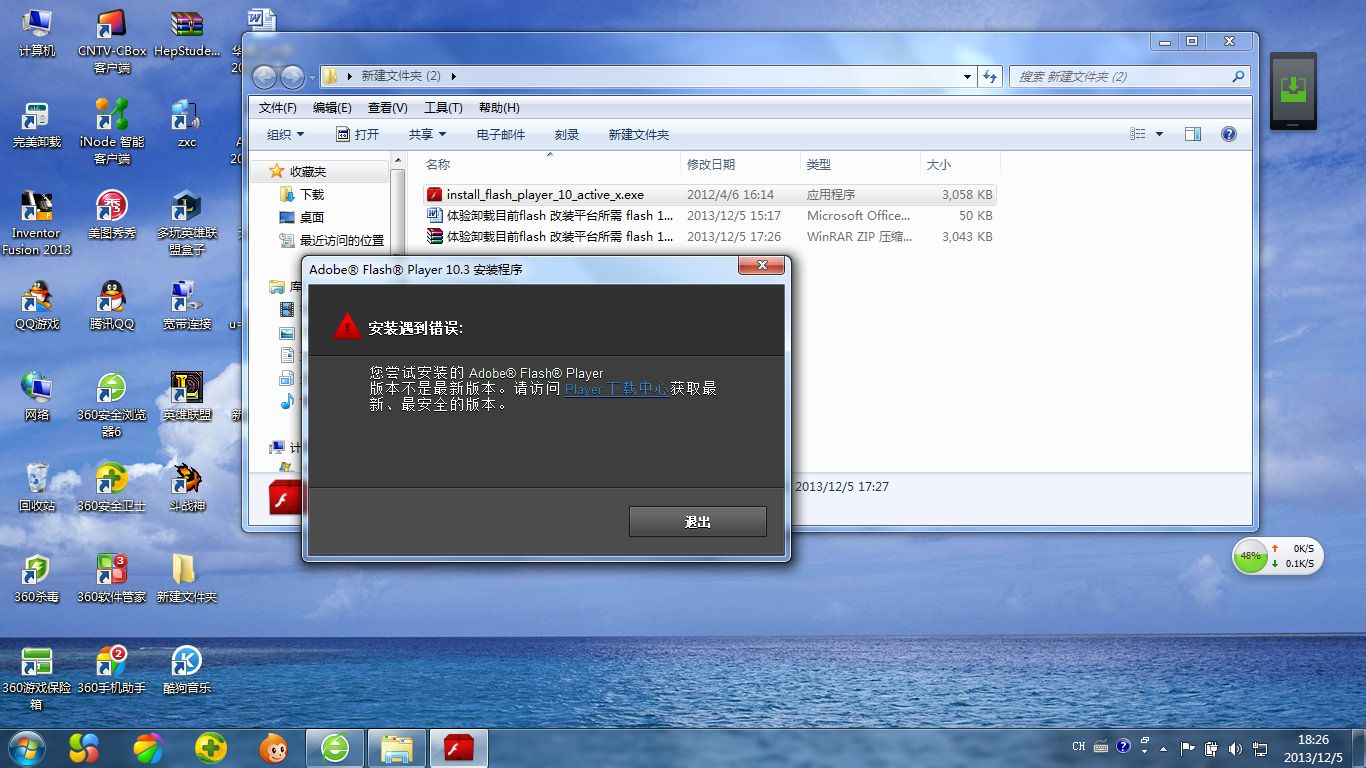Open zxc desktop shortcut
Screen dimensions: 1366x768
[x=187, y=124]
